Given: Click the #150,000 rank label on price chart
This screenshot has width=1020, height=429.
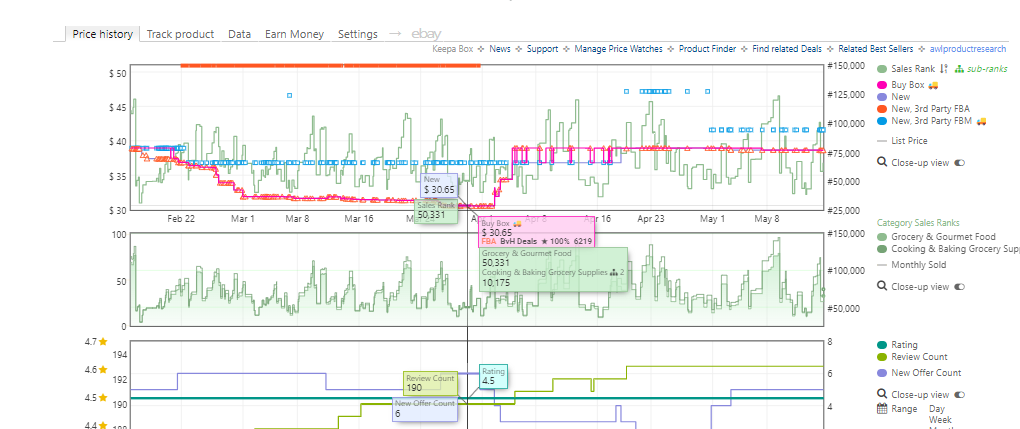Looking at the screenshot, I should click(846, 66).
